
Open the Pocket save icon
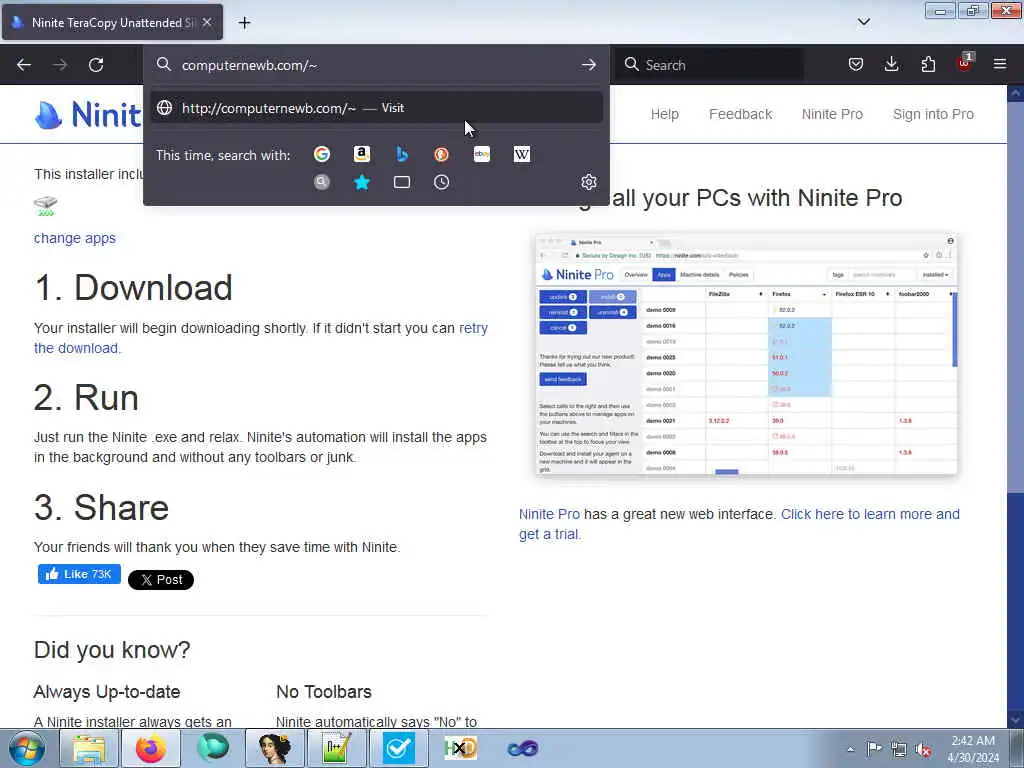click(x=856, y=64)
